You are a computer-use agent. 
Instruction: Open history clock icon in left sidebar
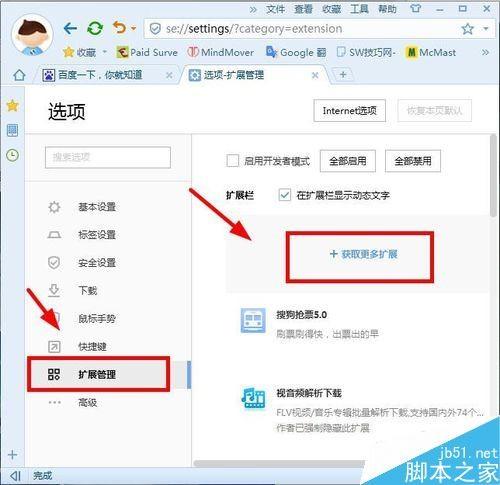(12, 155)
